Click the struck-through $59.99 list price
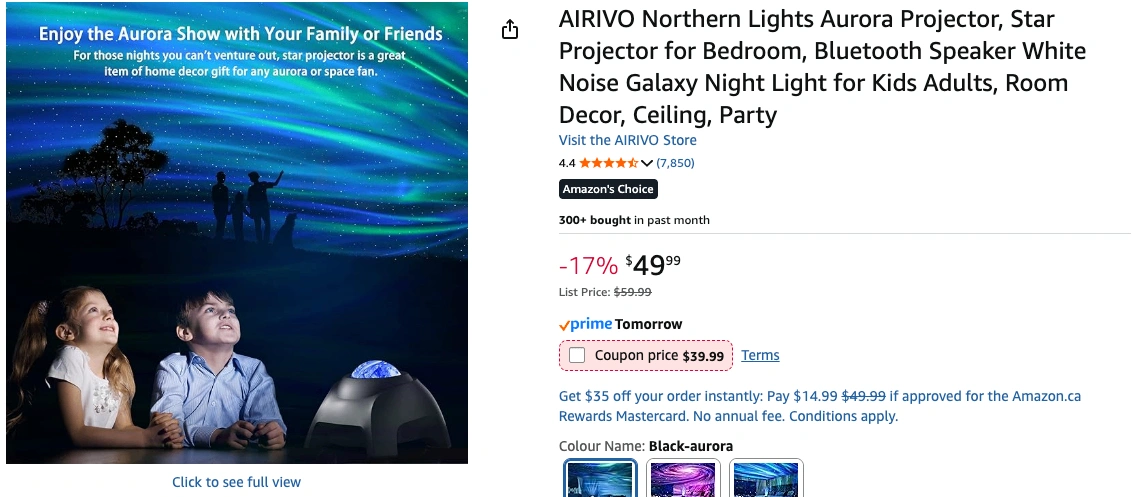Viewport: 1138px width, 497px height. [x=631, y=292]
